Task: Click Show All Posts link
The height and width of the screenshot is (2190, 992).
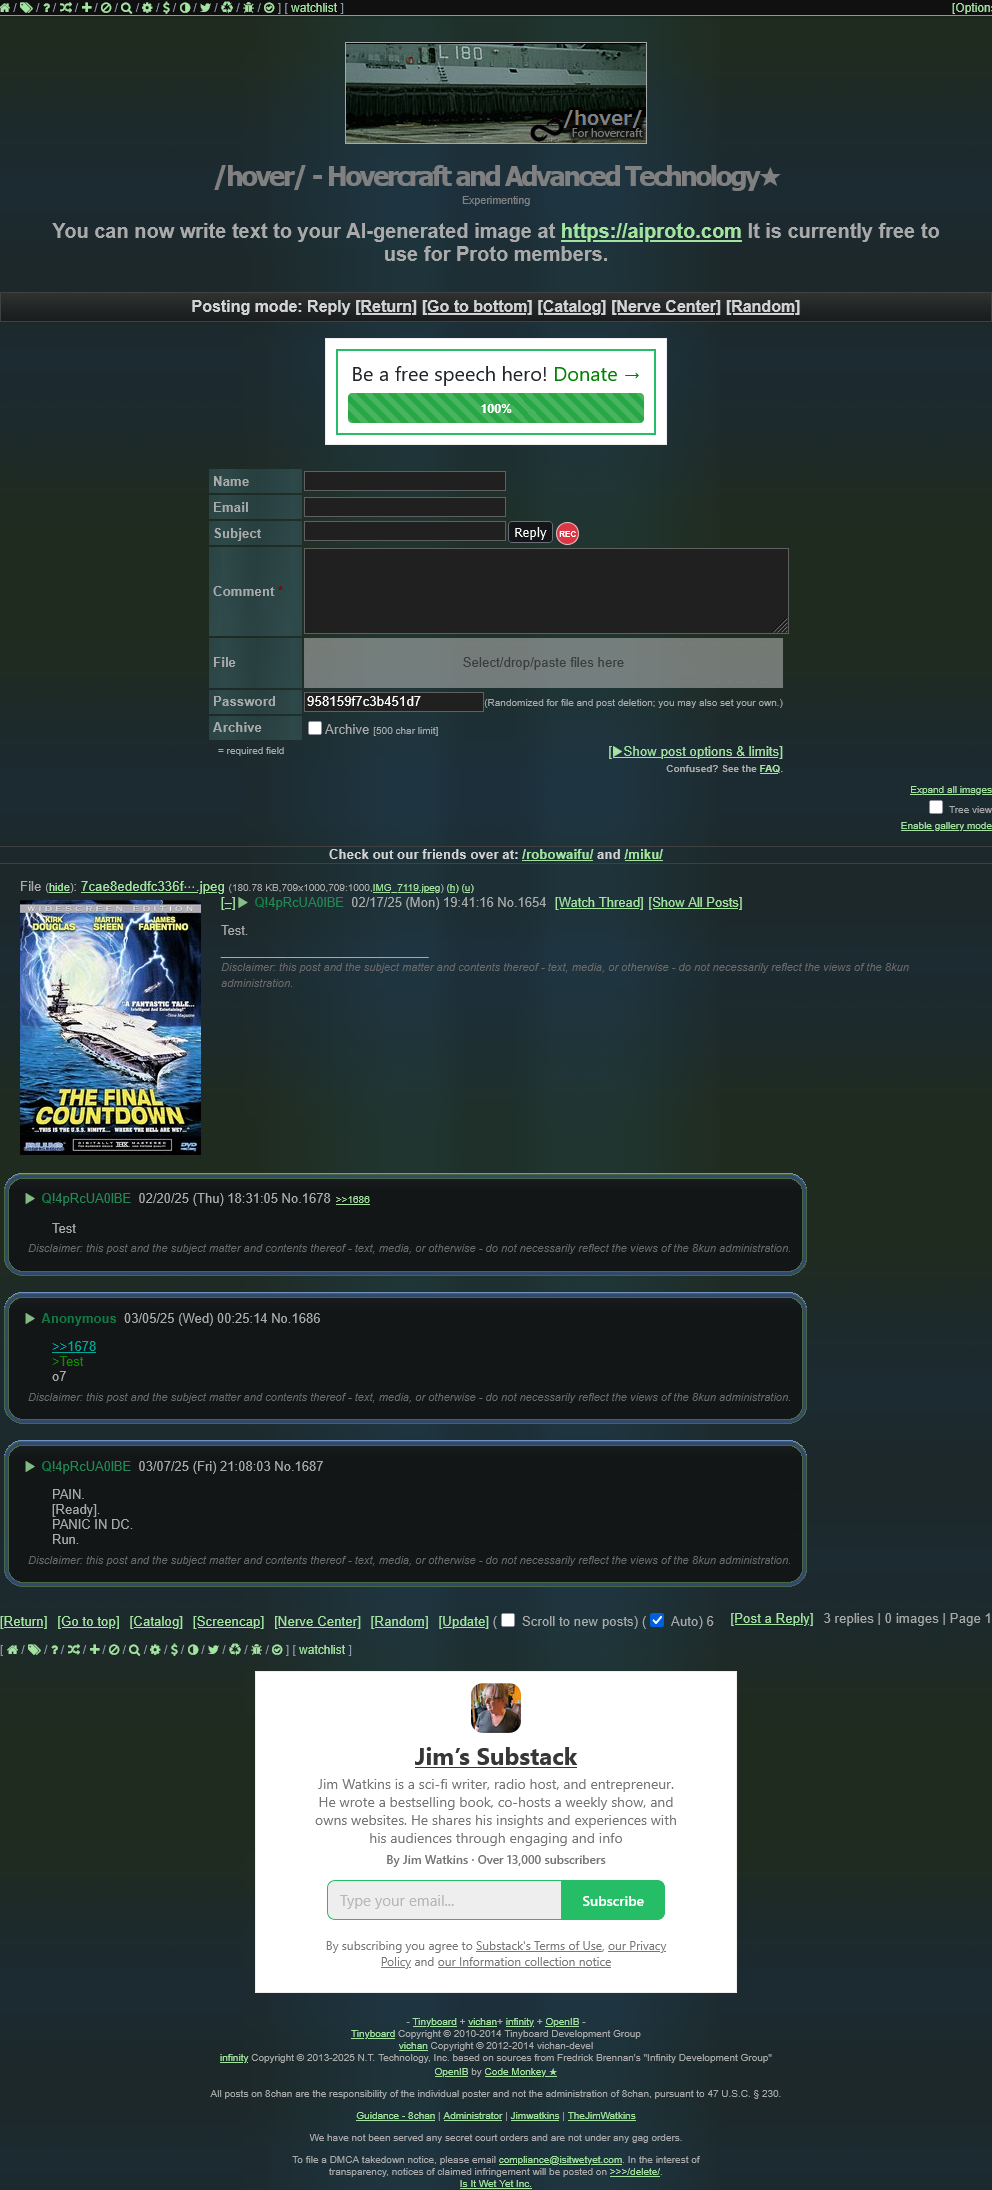Action: [695, 902]
